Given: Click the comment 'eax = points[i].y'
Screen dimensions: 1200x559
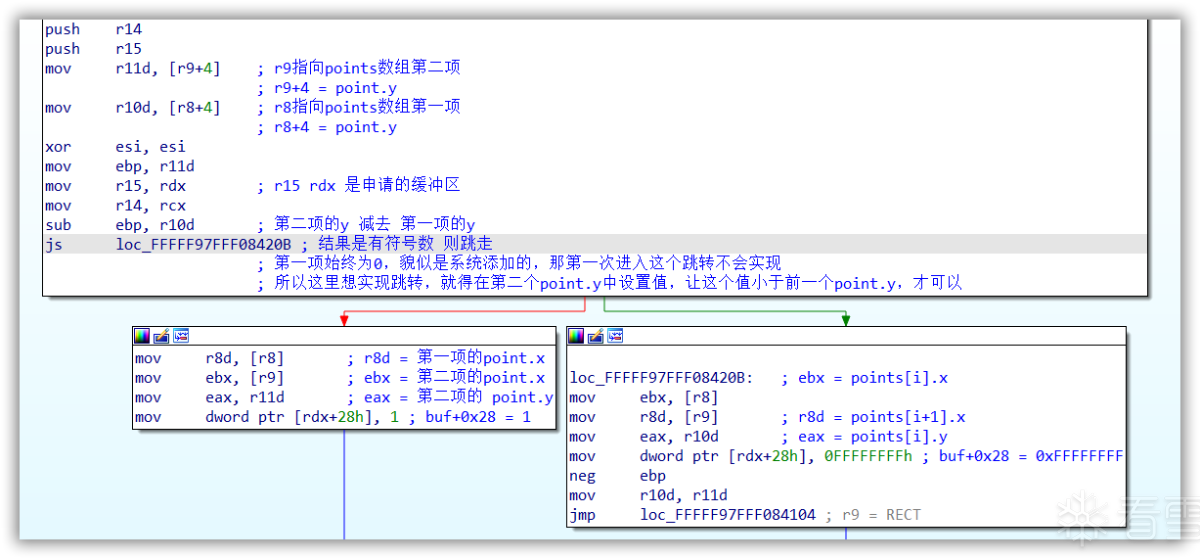Looking at the screenshot, I should [864, 436].
